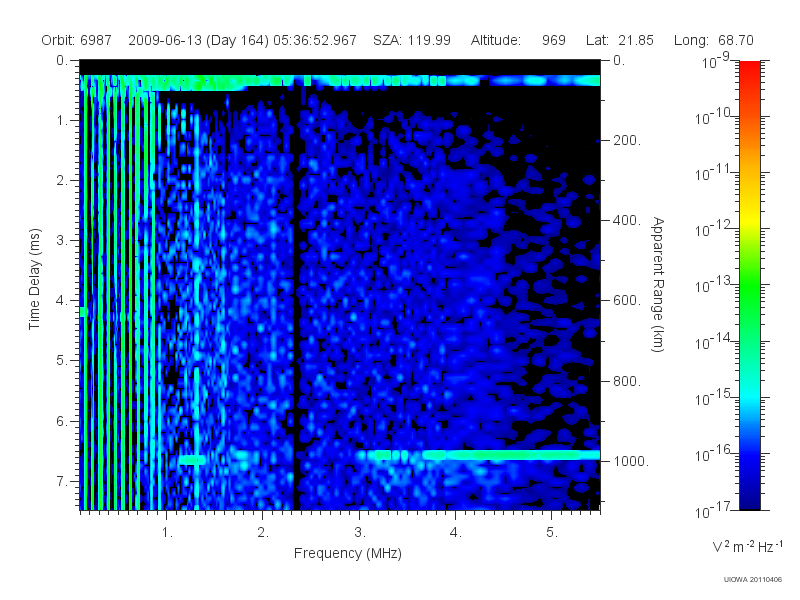This screenshot has height=600, width=800.
Task: Click the Lat: 21.85 header value
Action: [x=619, y=40]
